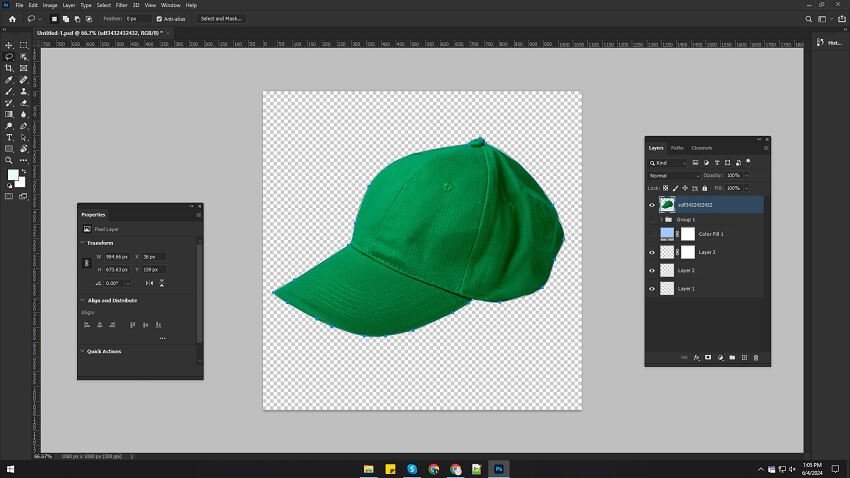Select the Clone Stamp tool
Viewport: 850px width, 478px height.
[x=23, y=91]
